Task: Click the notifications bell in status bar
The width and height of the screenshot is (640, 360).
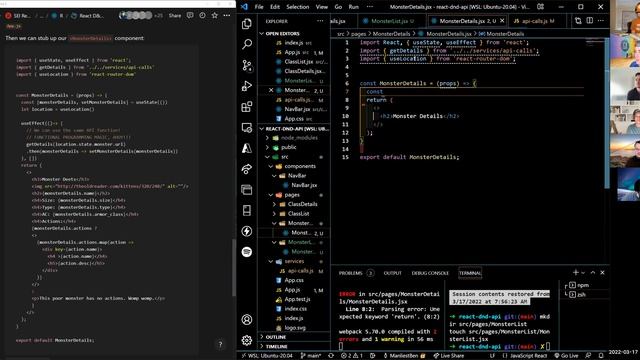Action: click(x=601, y=356)
